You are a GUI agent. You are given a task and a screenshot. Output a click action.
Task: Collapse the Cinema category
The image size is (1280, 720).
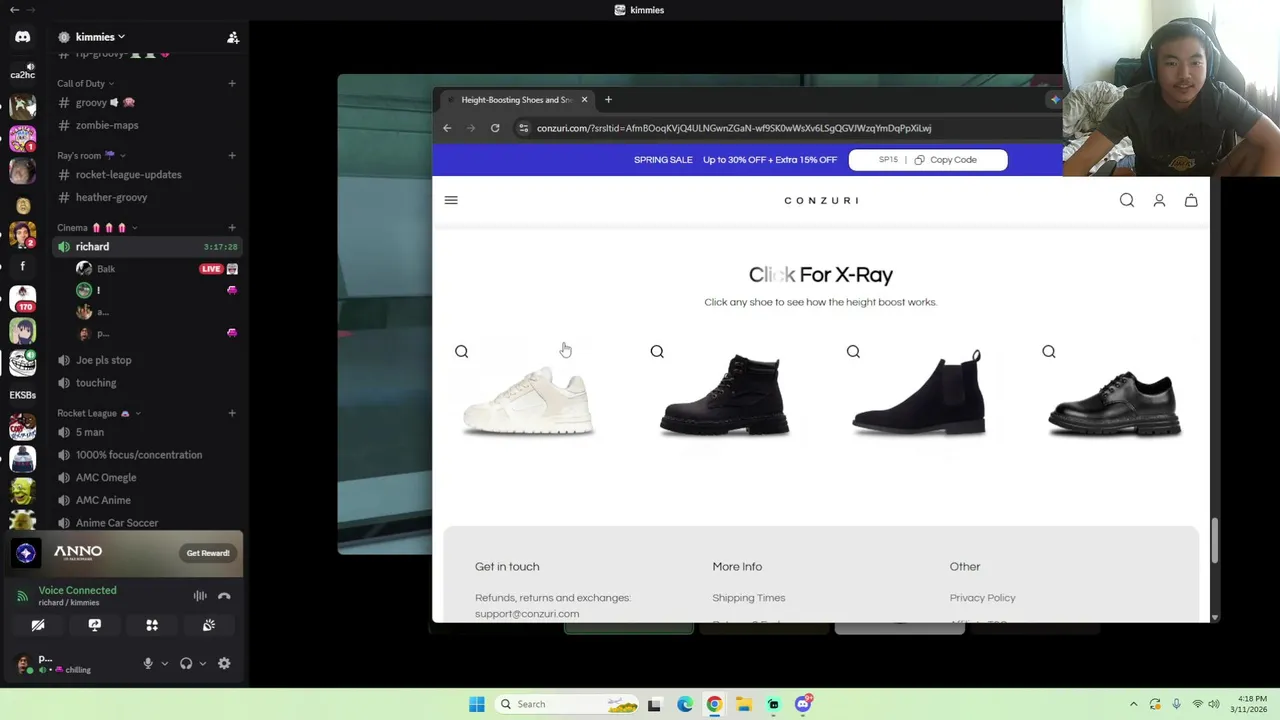pyautogui.click(x=97, y=227)
